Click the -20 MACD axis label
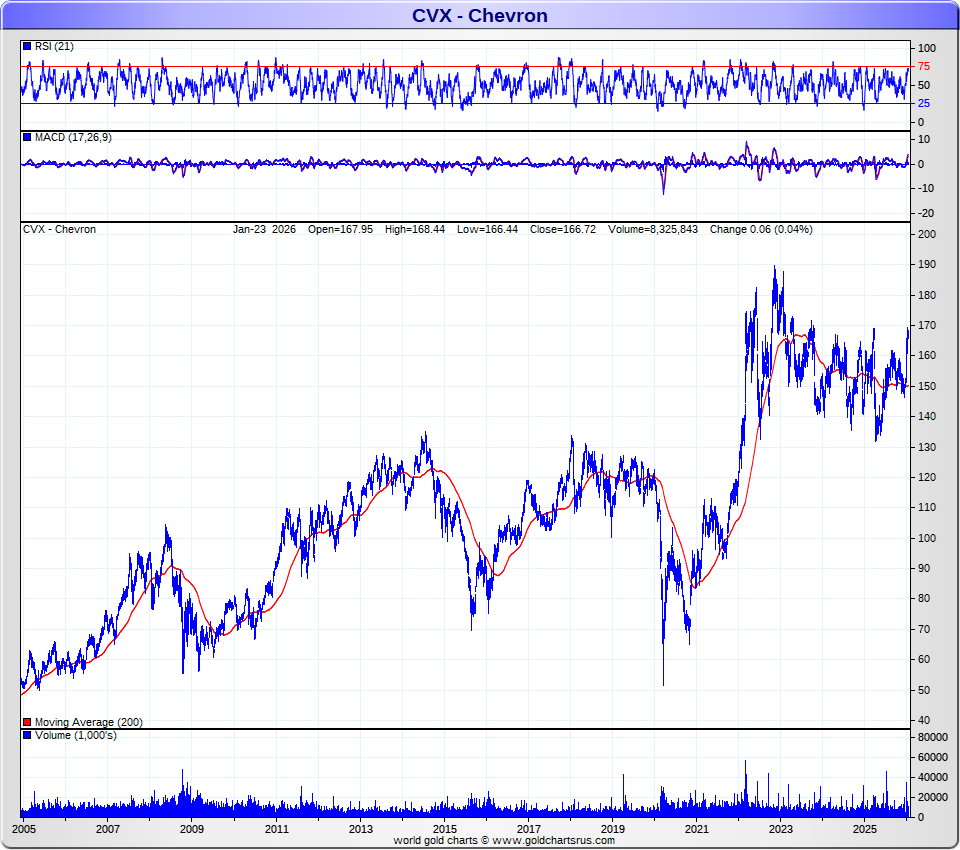The height and width of the screenshot is (850, 960). [x=926, y=214]
